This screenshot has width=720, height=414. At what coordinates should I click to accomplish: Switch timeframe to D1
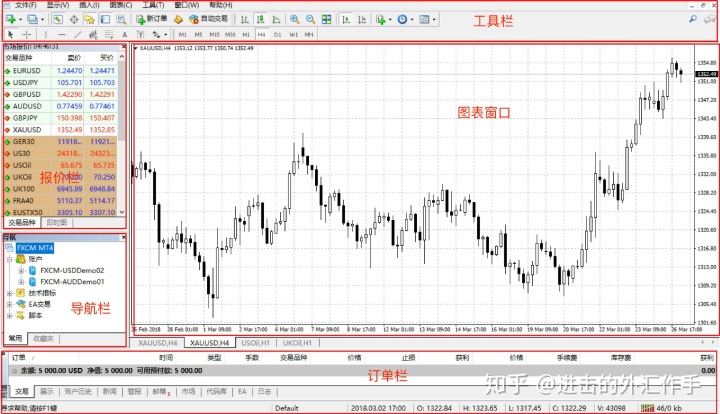tap(277, 34)
